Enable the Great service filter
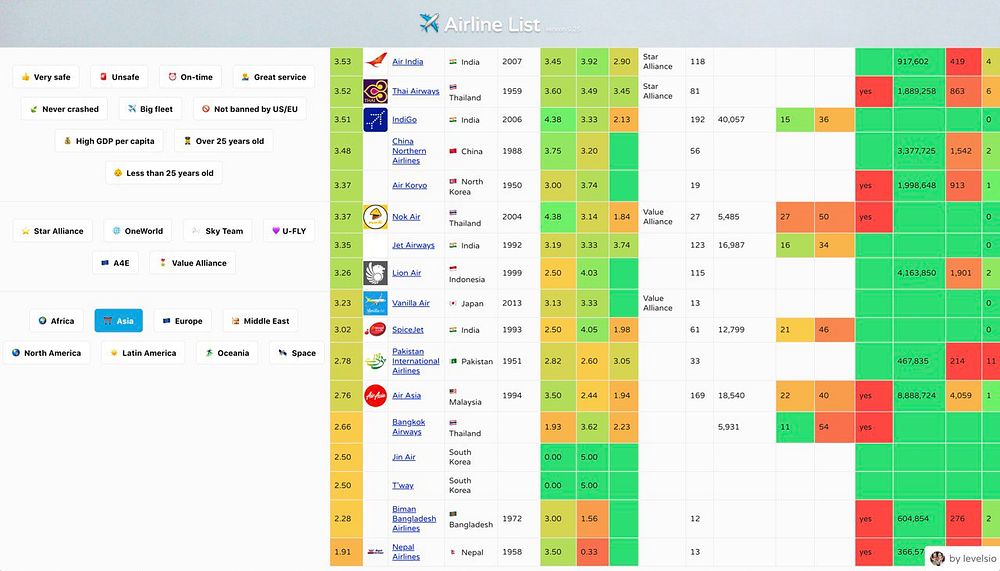This screenshot has height=571, width=1000. 273,77
